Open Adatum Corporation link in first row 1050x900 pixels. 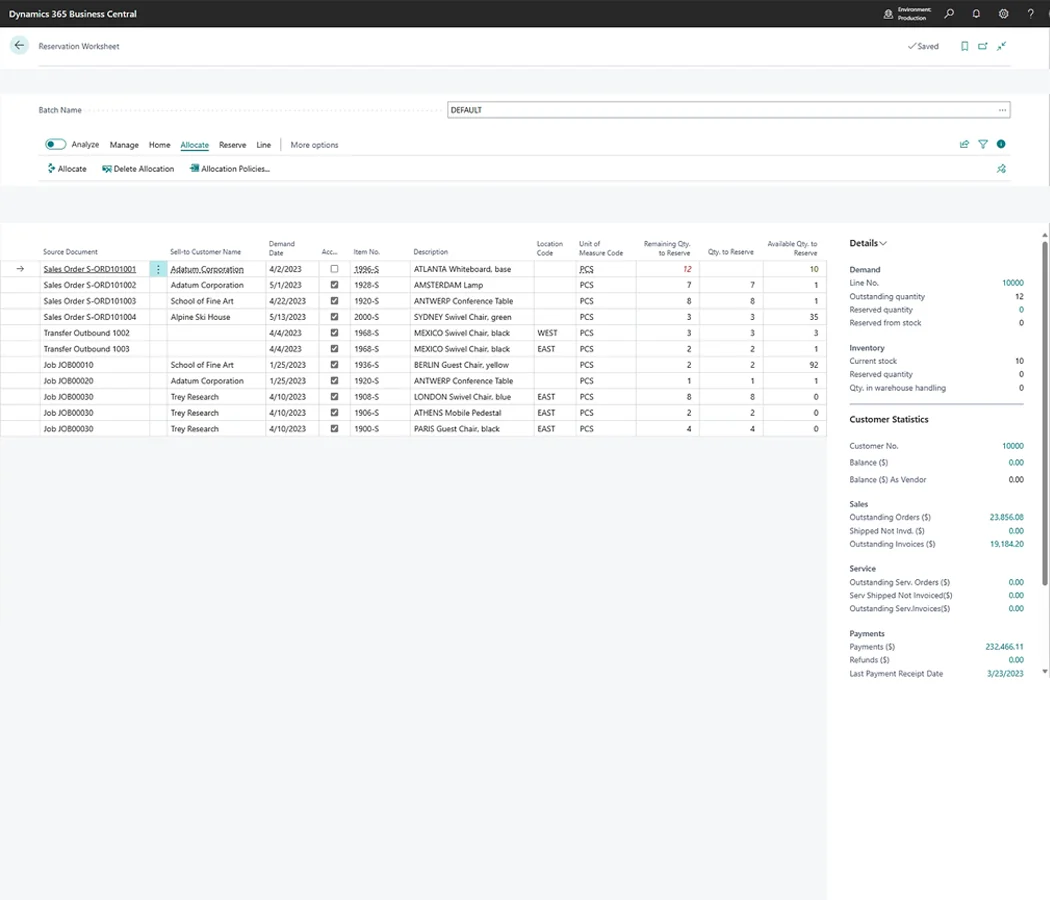[x=207, y=269]
